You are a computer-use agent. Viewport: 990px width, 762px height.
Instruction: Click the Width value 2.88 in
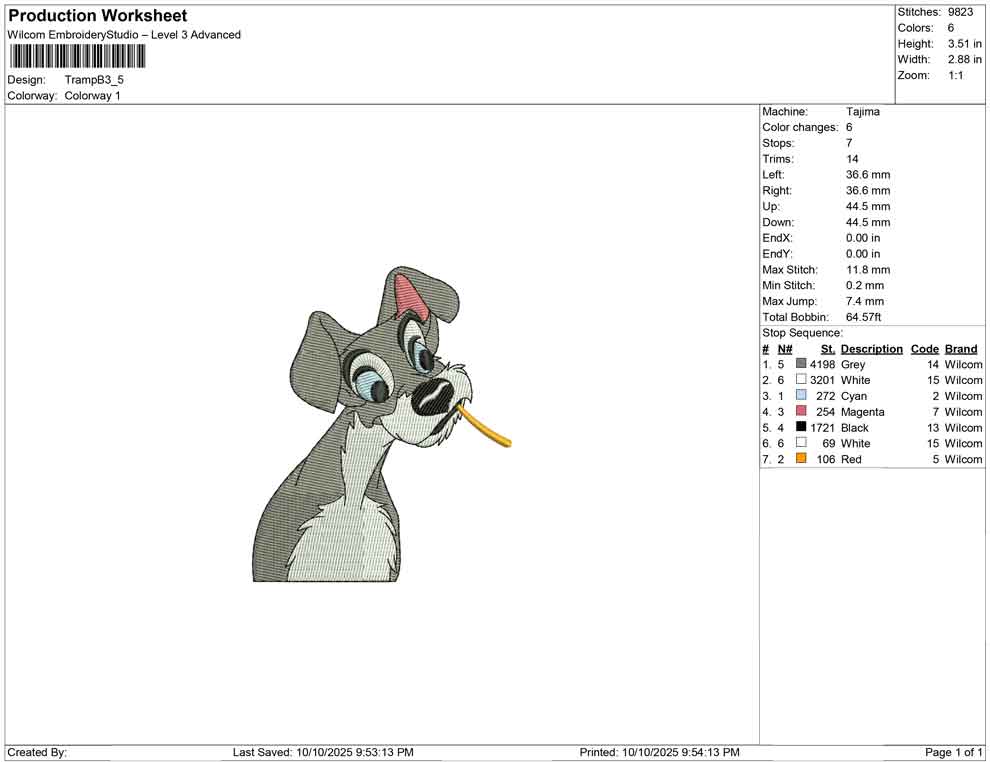(965, 59)
